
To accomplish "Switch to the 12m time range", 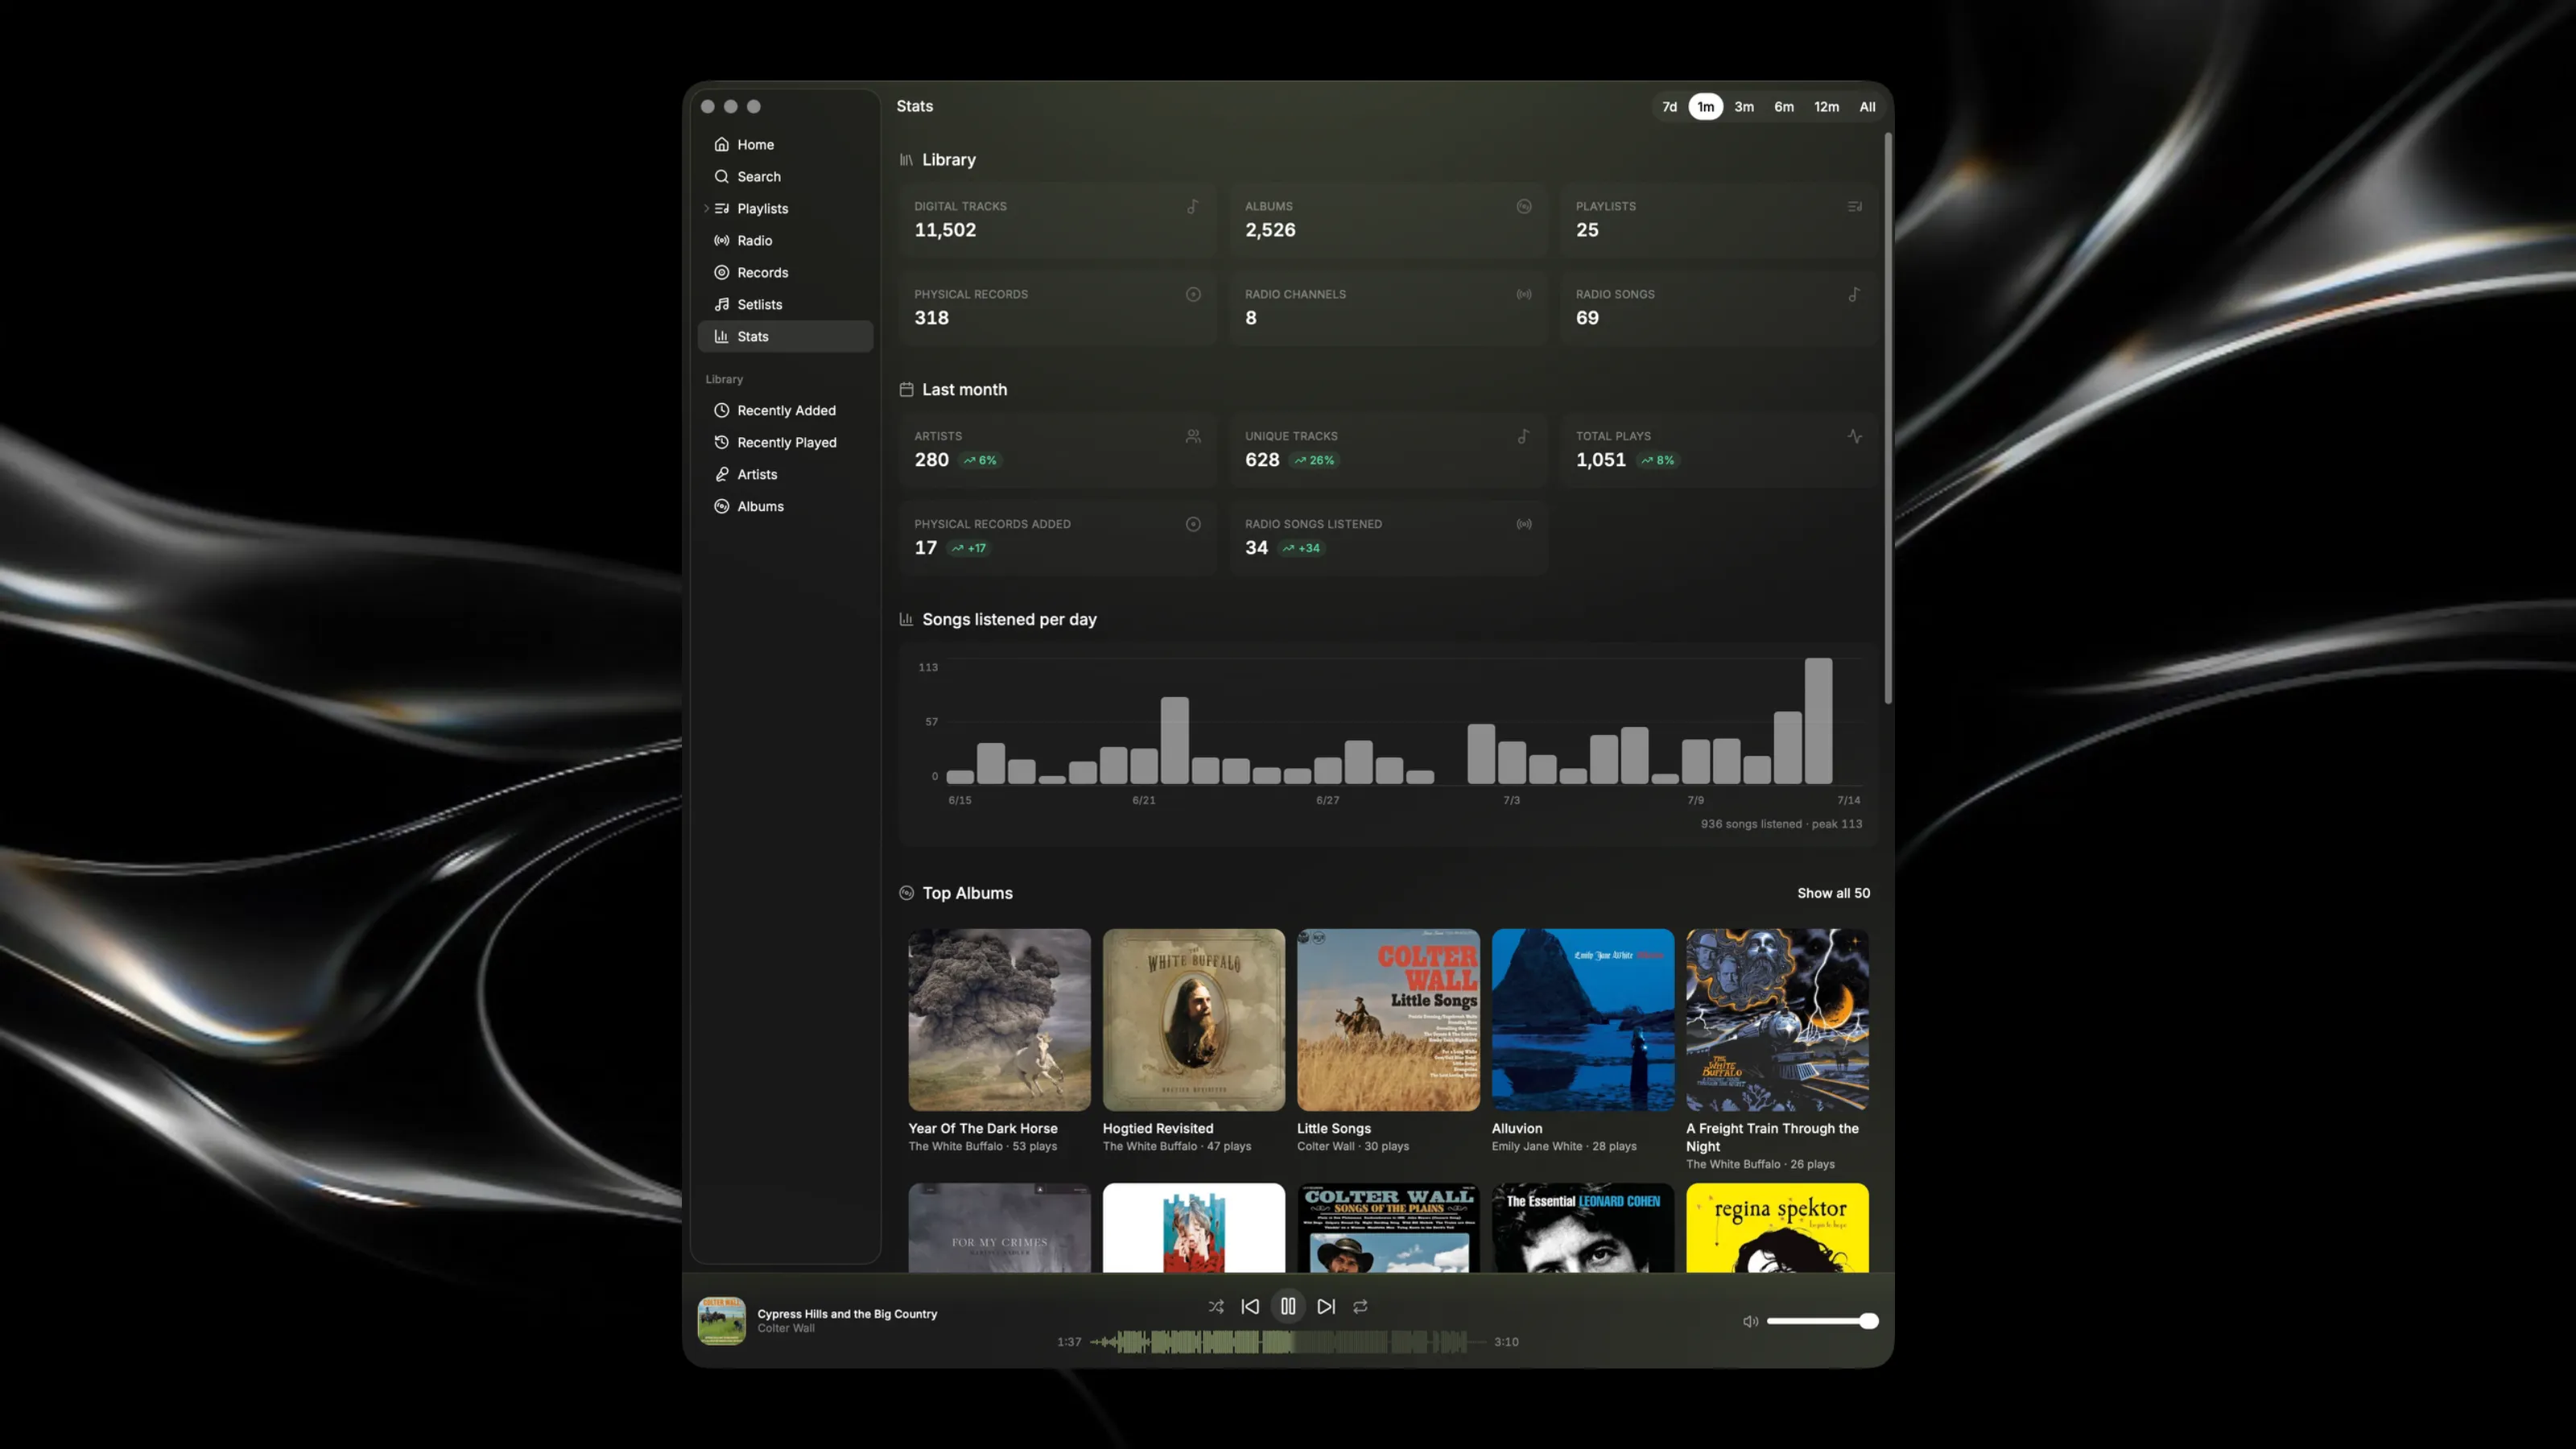I will tap(1827, 107).
